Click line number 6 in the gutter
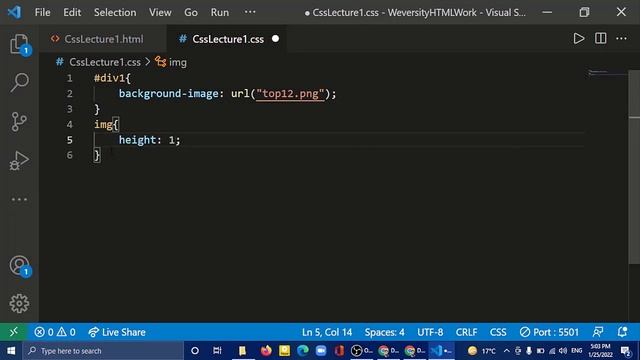640x360 pixels. [70, 155]
